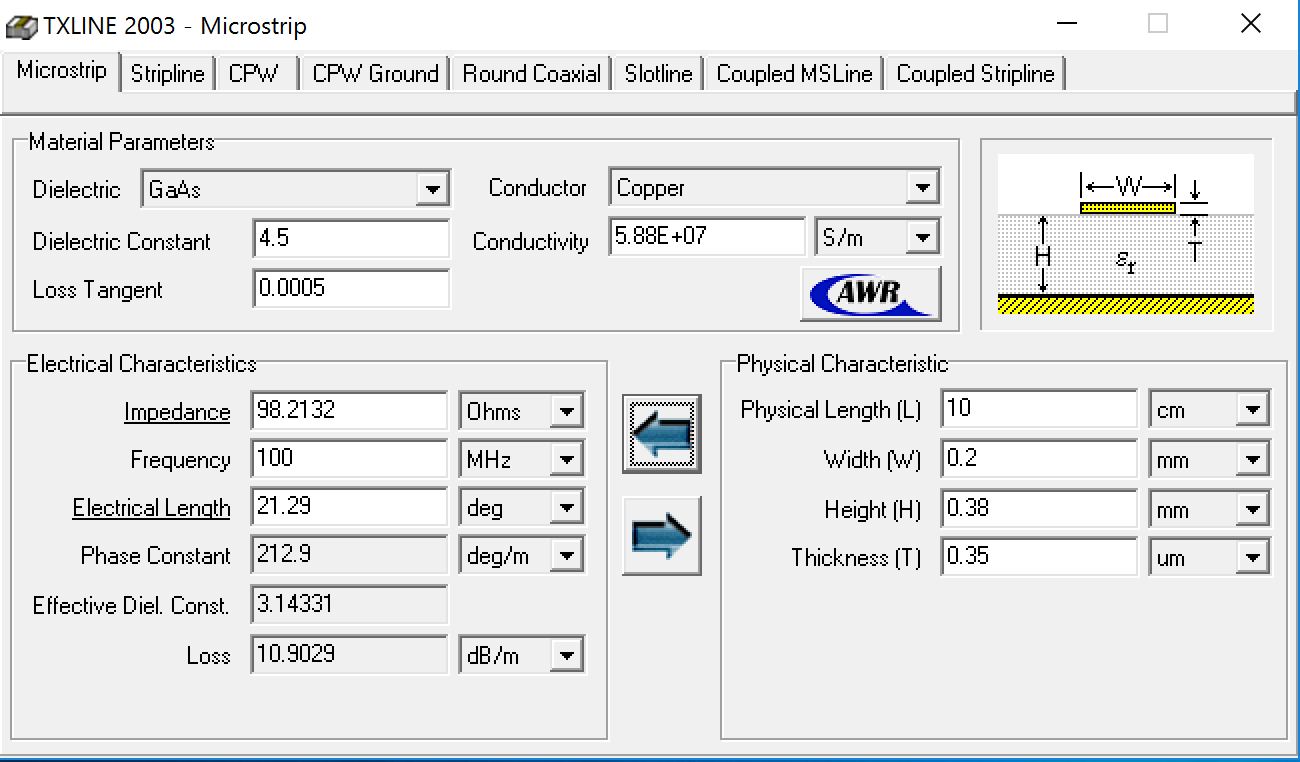Screen dimensions: 1300x762
Task: Click the Frequency label text
Action: coord(181,460)
